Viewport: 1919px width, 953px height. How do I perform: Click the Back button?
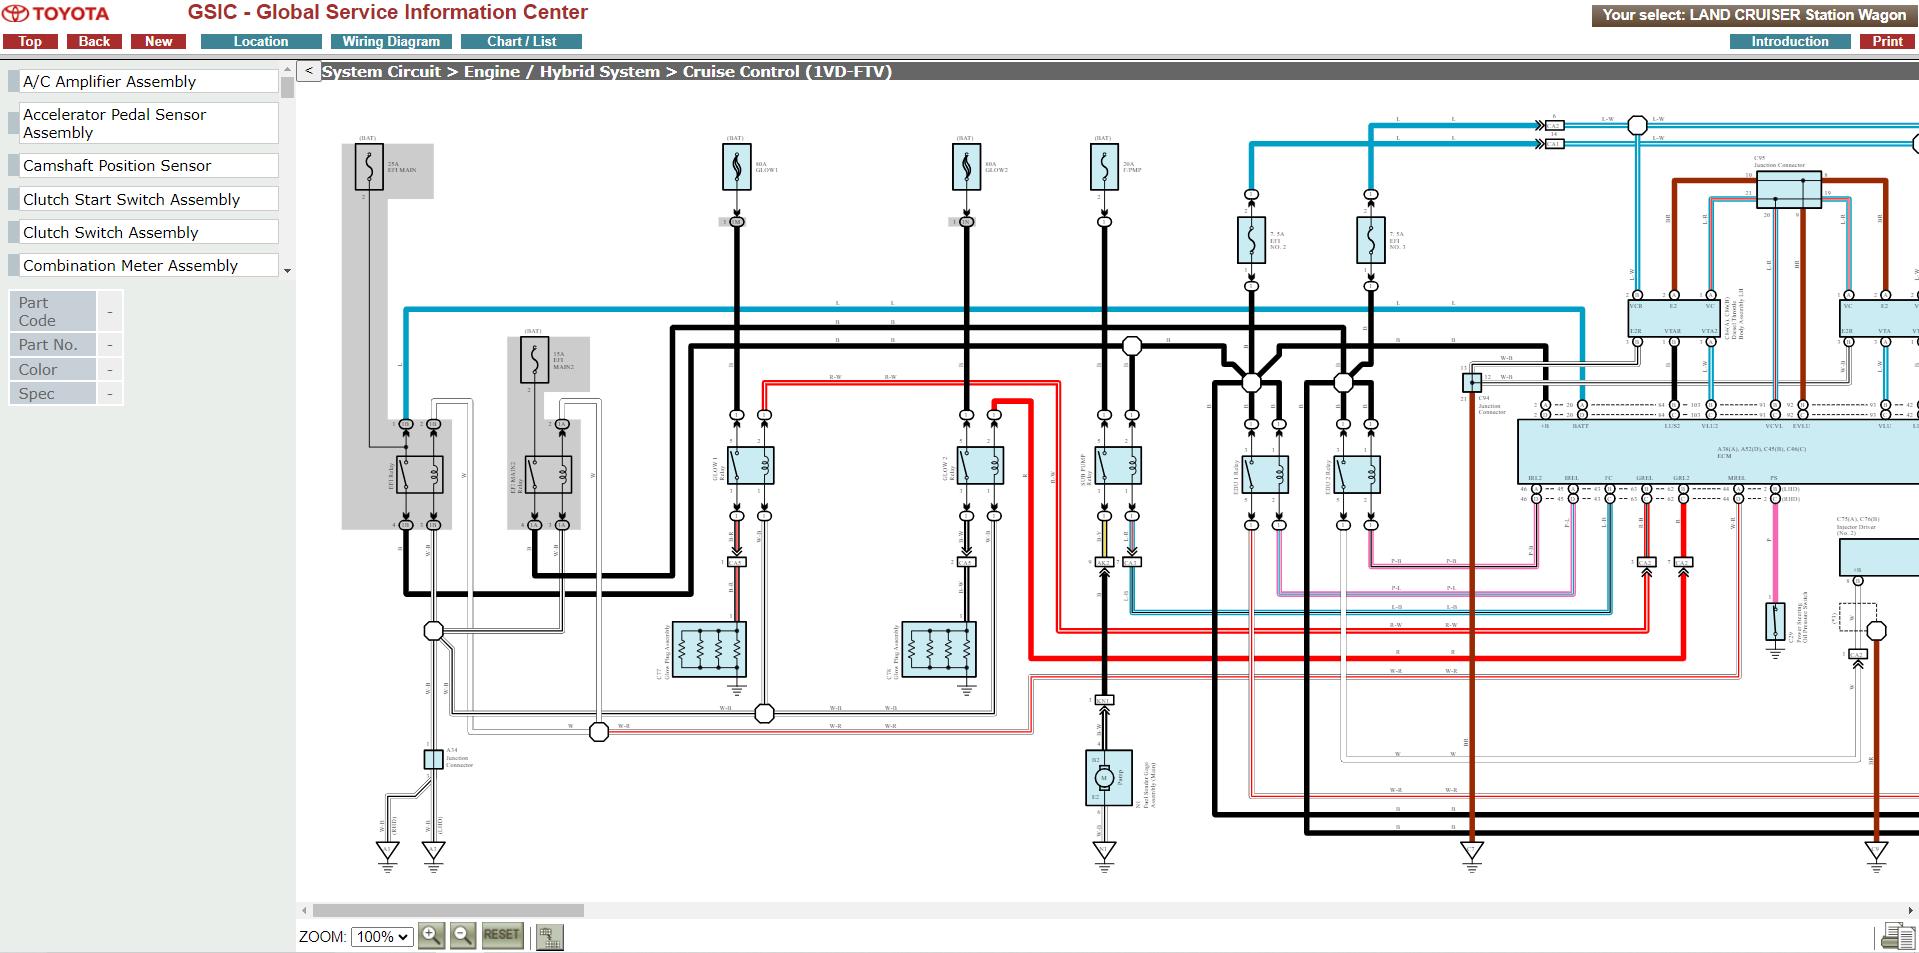pyautogui.click(x=94, y=42)
